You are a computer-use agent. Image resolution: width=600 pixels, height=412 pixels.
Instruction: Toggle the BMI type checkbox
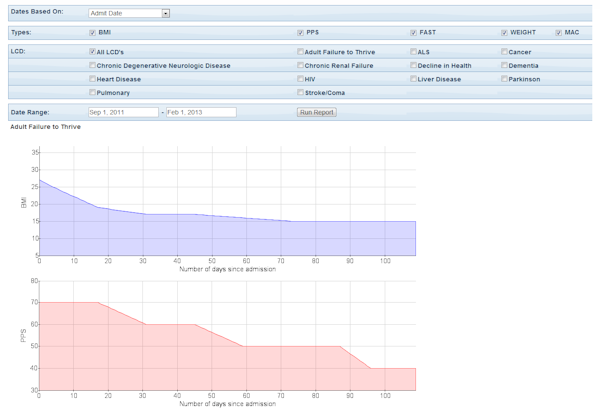pyautogui.click(x=92, y=33)
